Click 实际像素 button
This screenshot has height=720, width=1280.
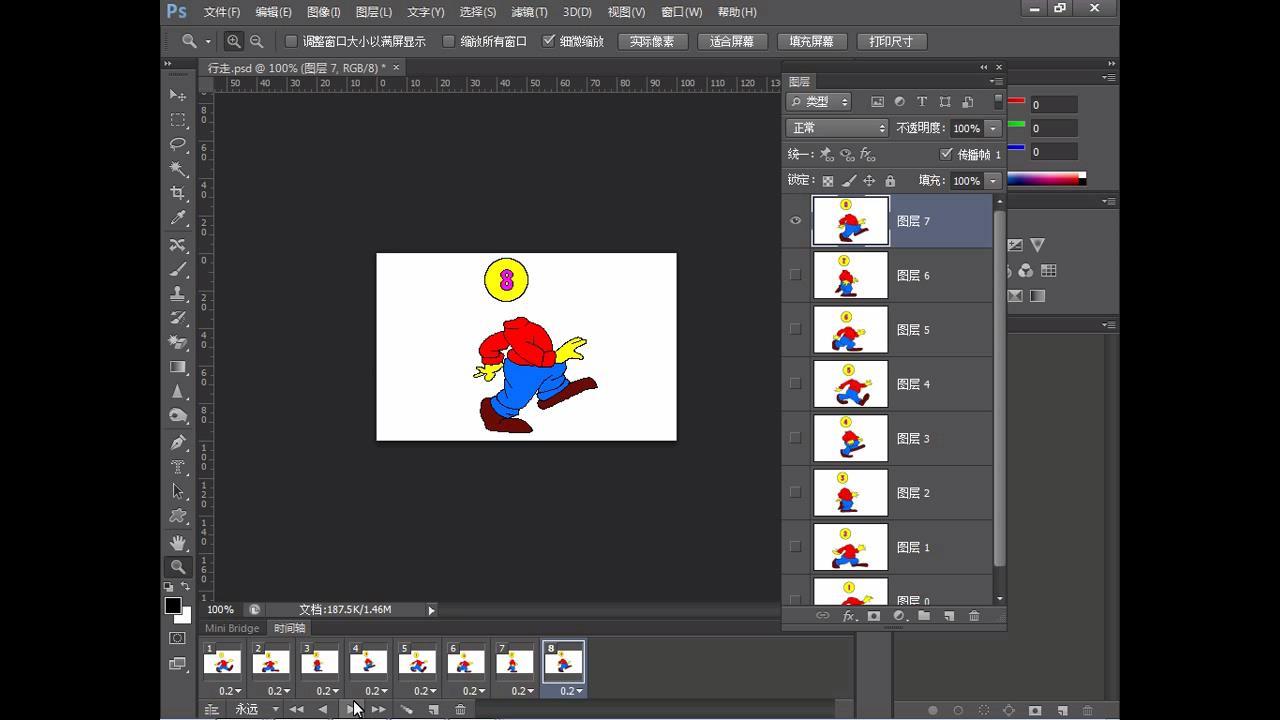652,41
